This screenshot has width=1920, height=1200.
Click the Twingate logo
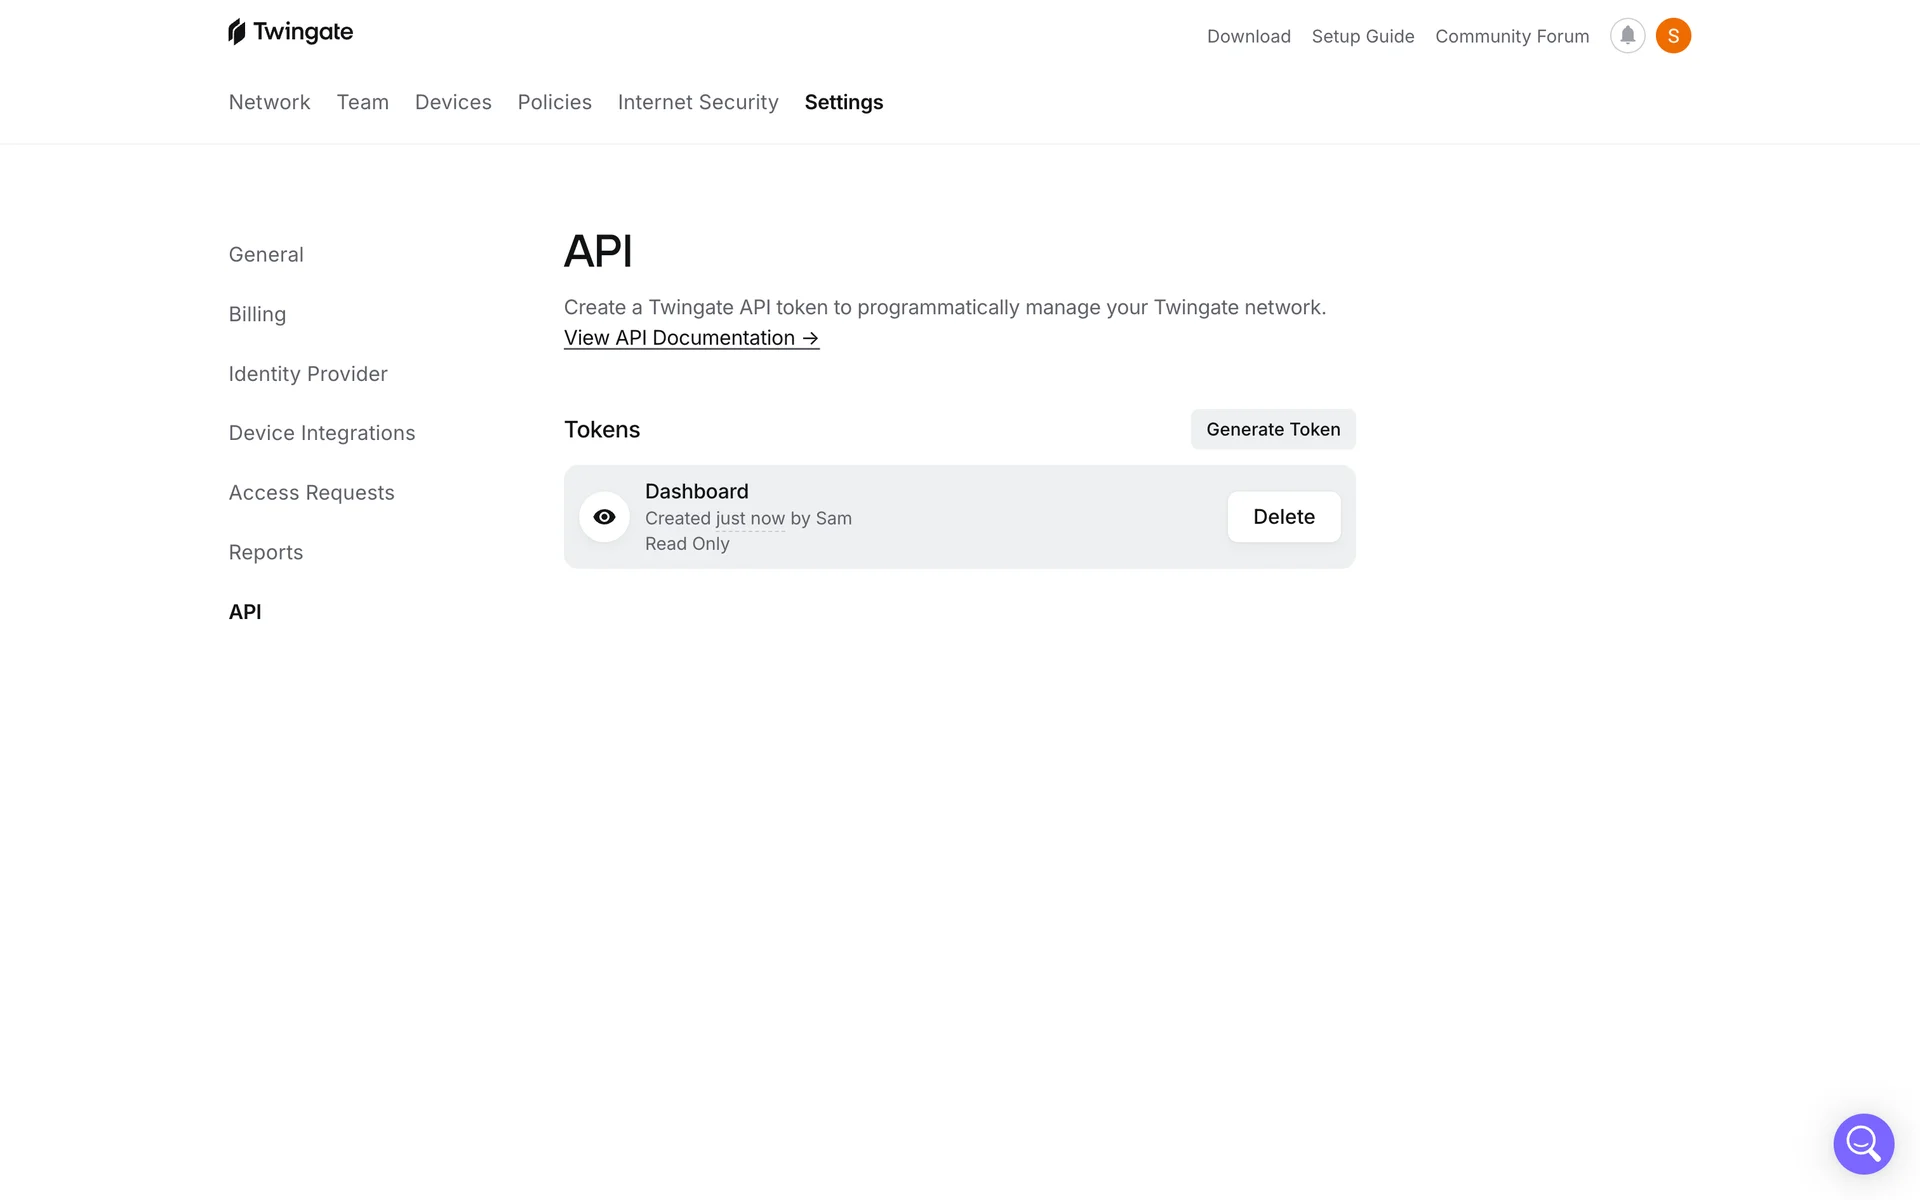tap(290, 32)
